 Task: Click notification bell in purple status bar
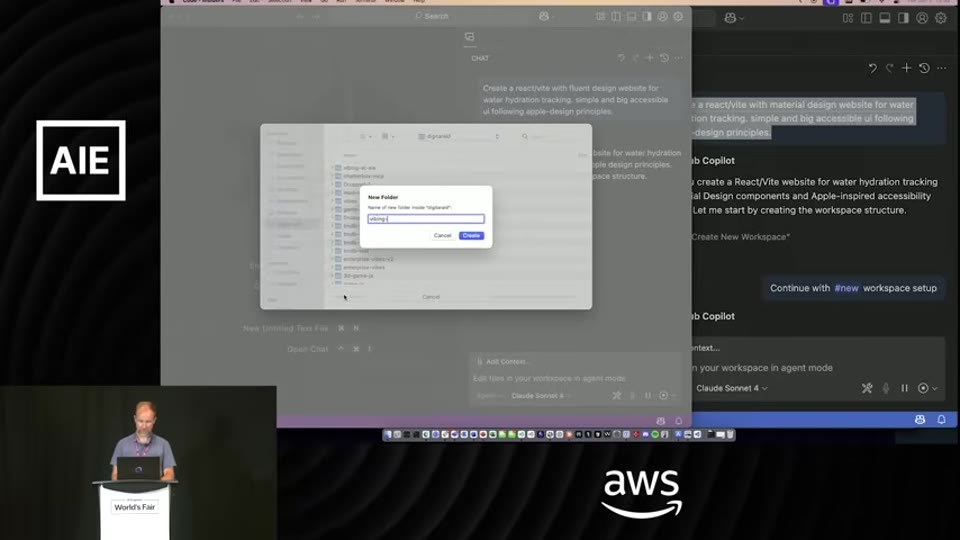click(x=678, y=421)
